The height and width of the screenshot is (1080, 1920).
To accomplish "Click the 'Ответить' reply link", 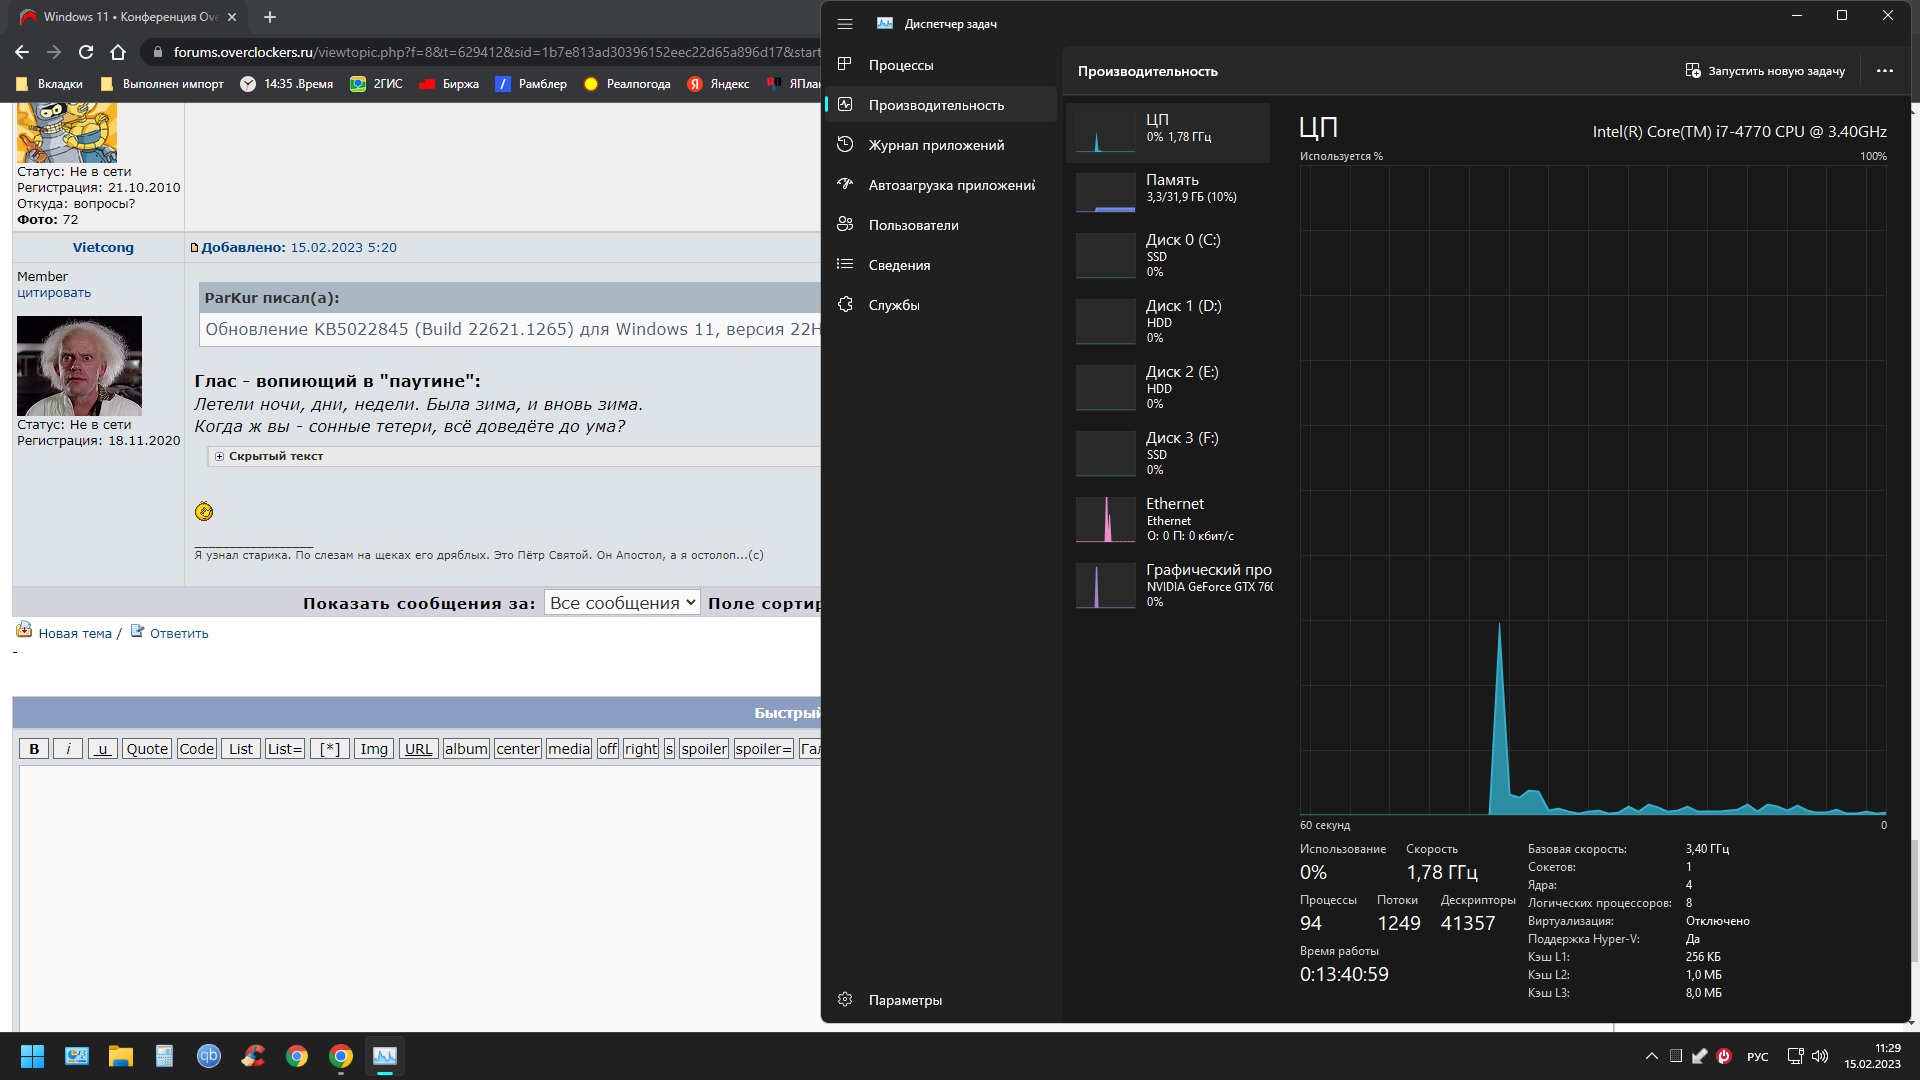I will coord(179,633).
